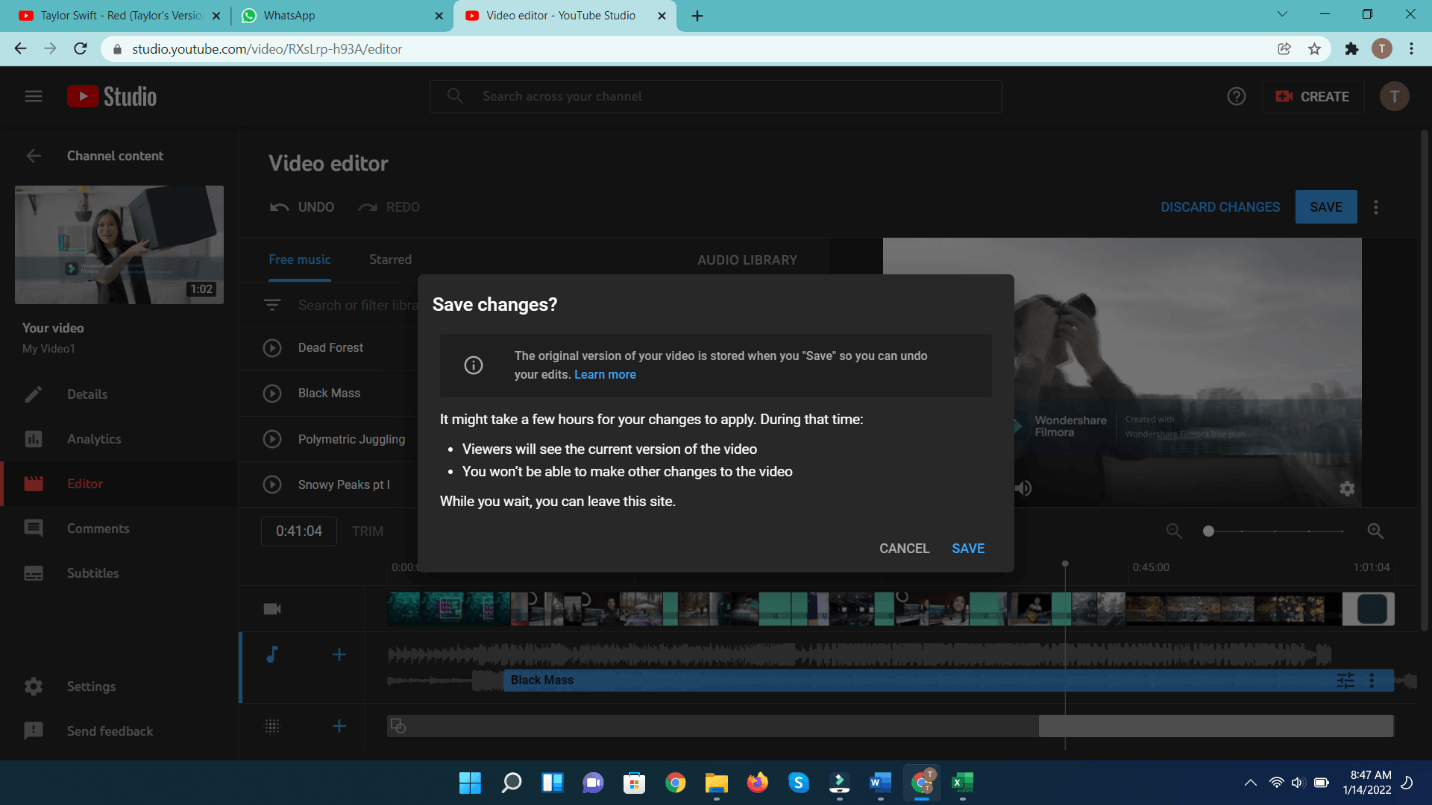This screenshot has height=805, width=1432.
Task: Click the blue SAVE button in editor header
Action: coord(1326,207)
